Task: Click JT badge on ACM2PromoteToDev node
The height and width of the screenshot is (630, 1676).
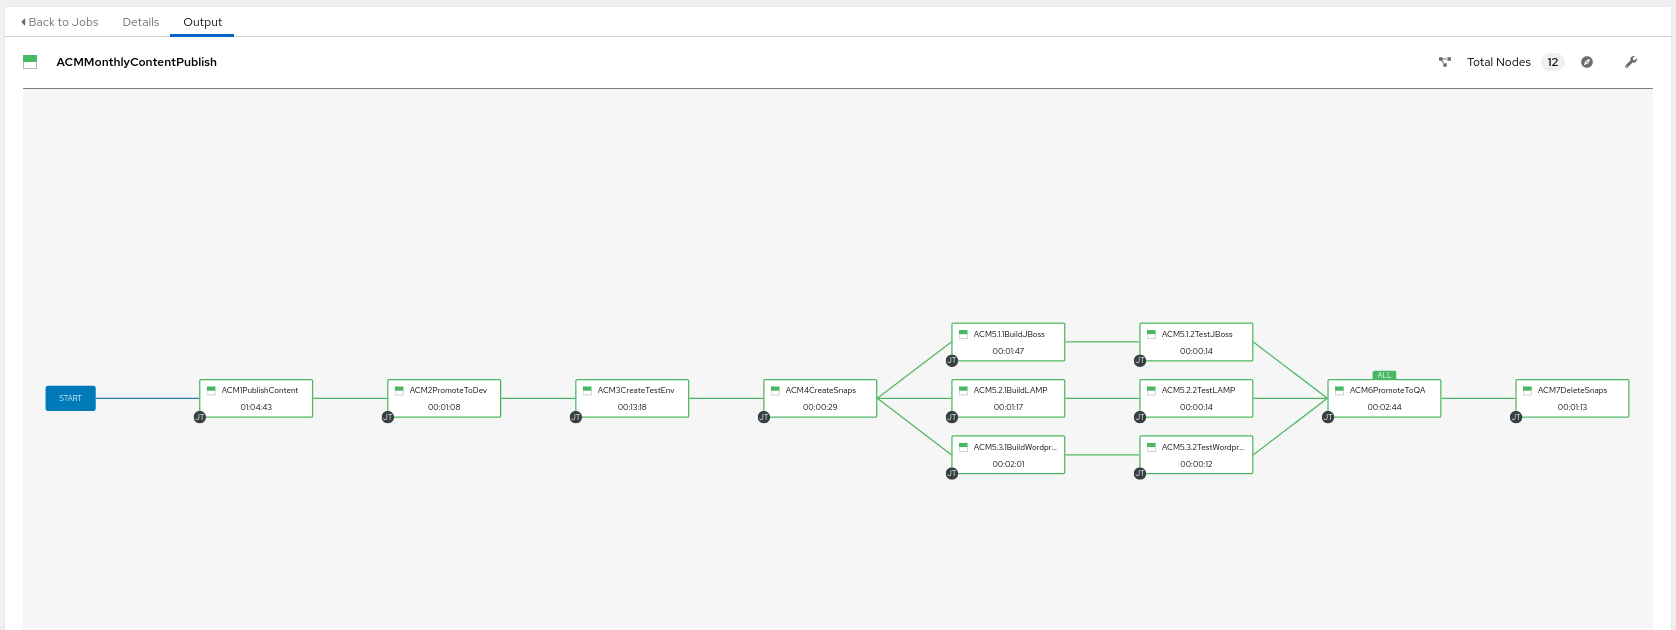Action: (388, 417)
